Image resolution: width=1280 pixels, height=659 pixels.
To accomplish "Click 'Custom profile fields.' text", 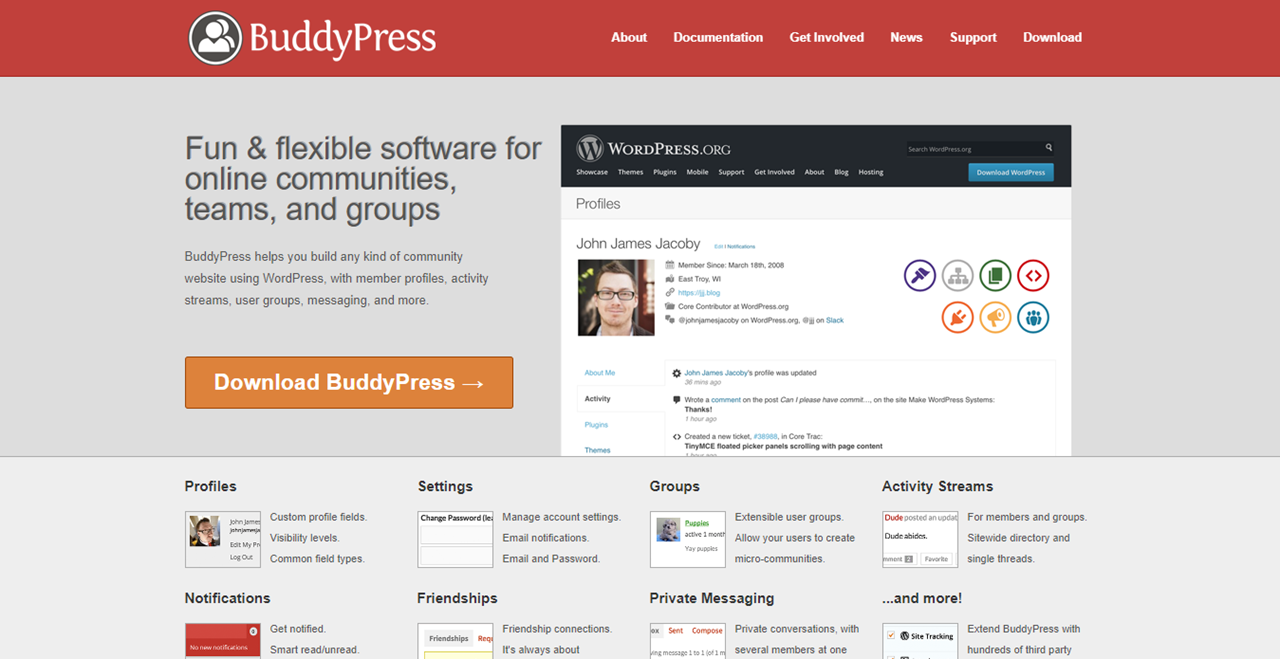I will click(318, 517).
